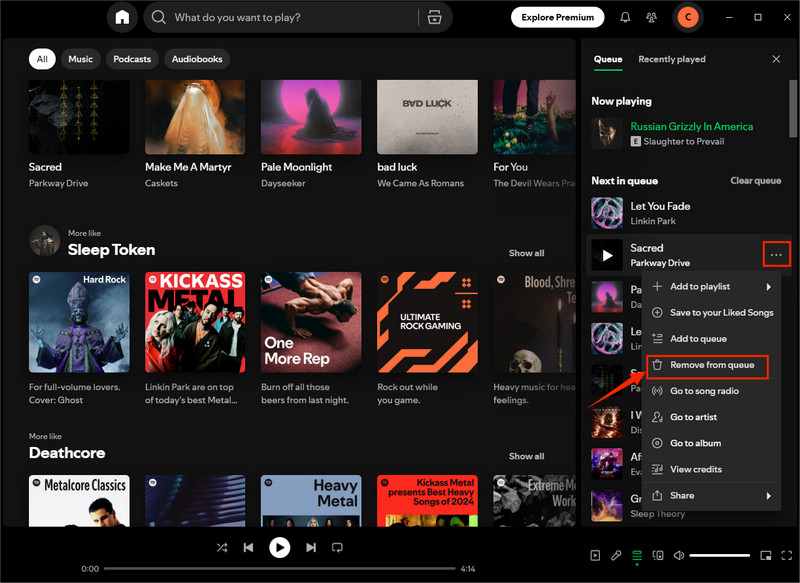Open the notifications bell
Screen dimensions: 800x583
pyautogui.click(x=625, y=17)
